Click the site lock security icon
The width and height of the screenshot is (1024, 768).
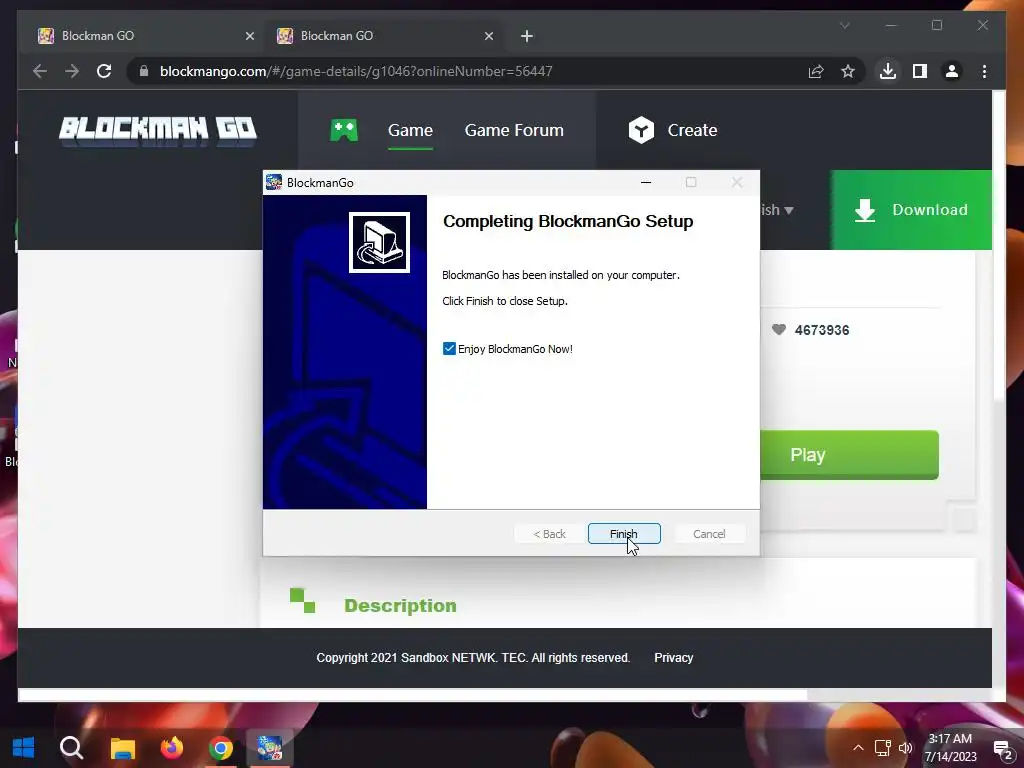tap(144, 71)
